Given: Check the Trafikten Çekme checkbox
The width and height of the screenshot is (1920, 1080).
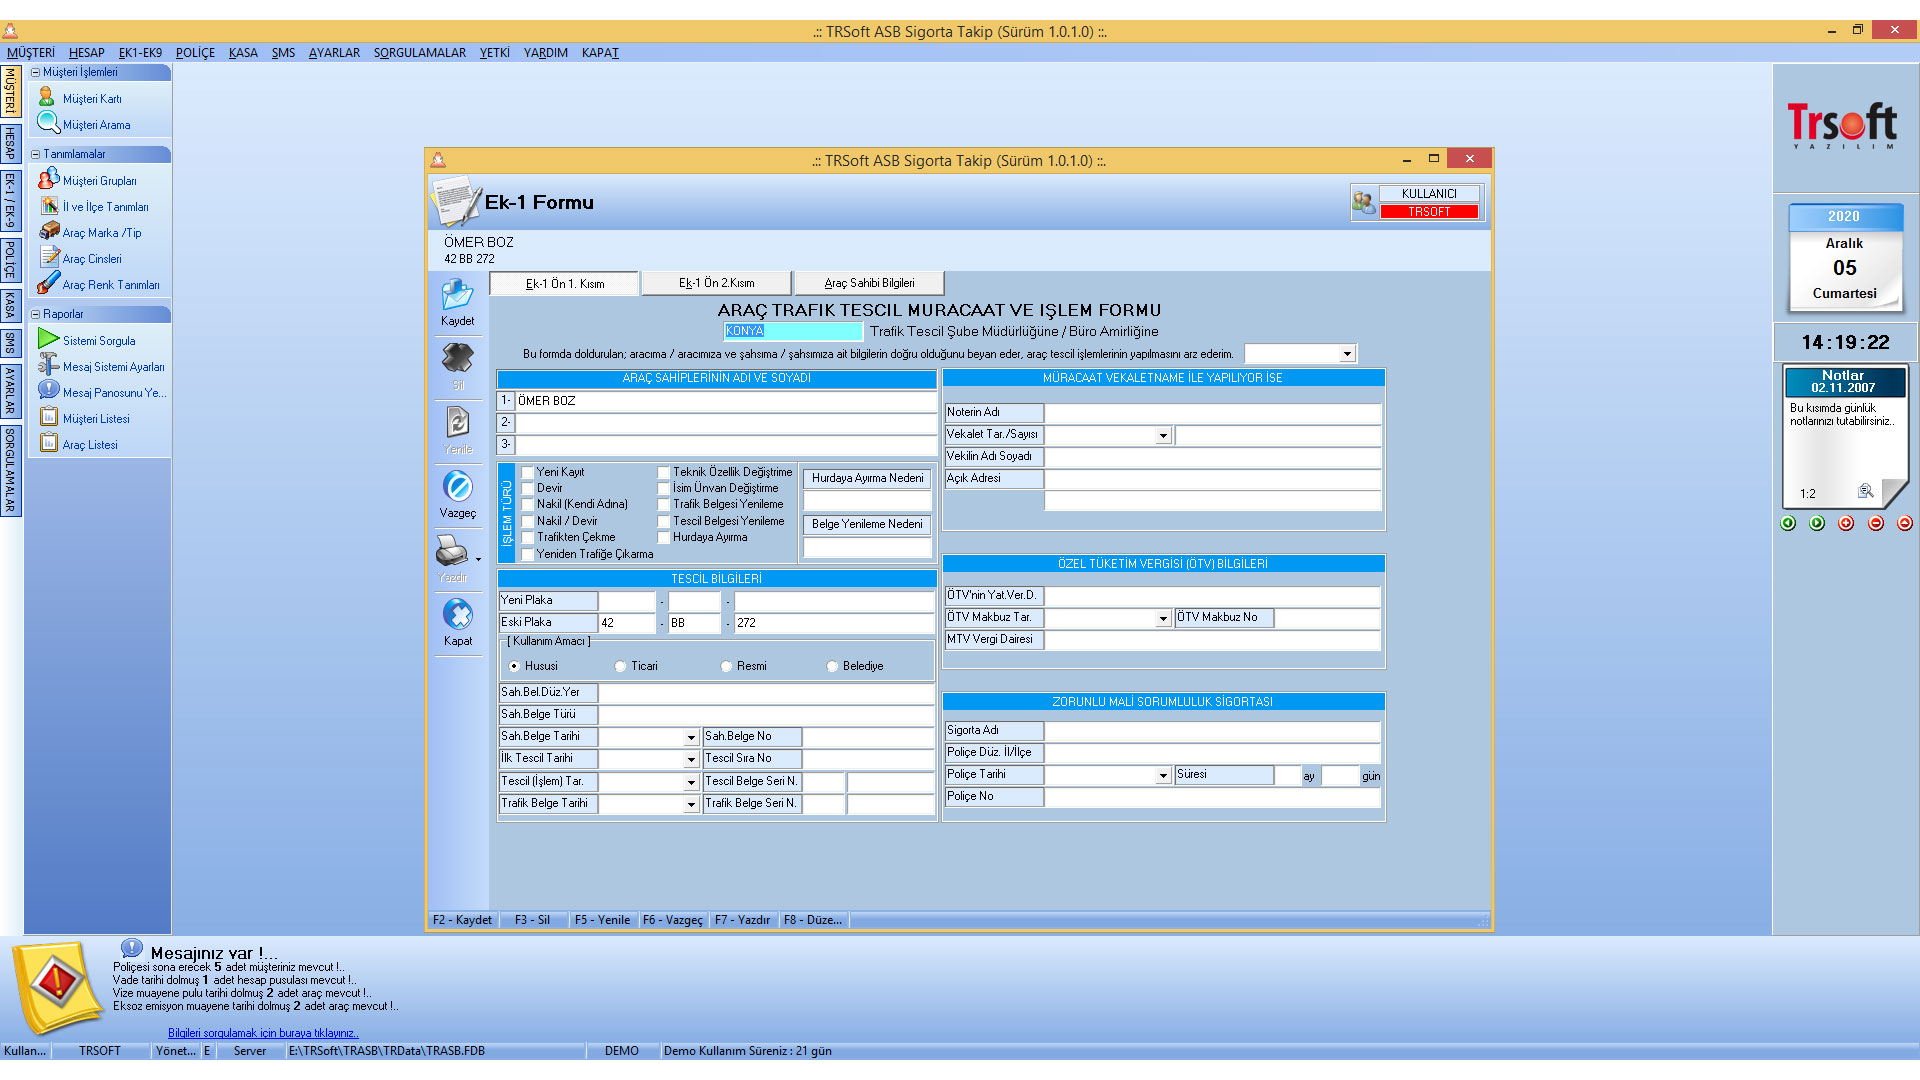Looking at the screenshot, I should point(528,537).
